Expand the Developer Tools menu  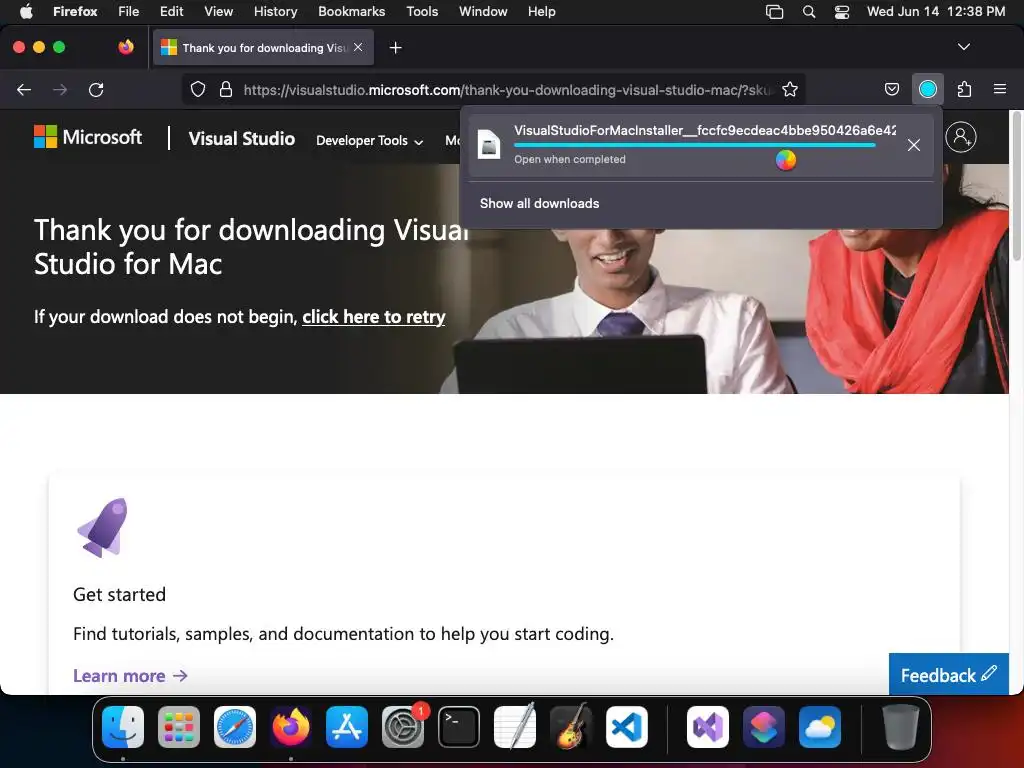370,140
